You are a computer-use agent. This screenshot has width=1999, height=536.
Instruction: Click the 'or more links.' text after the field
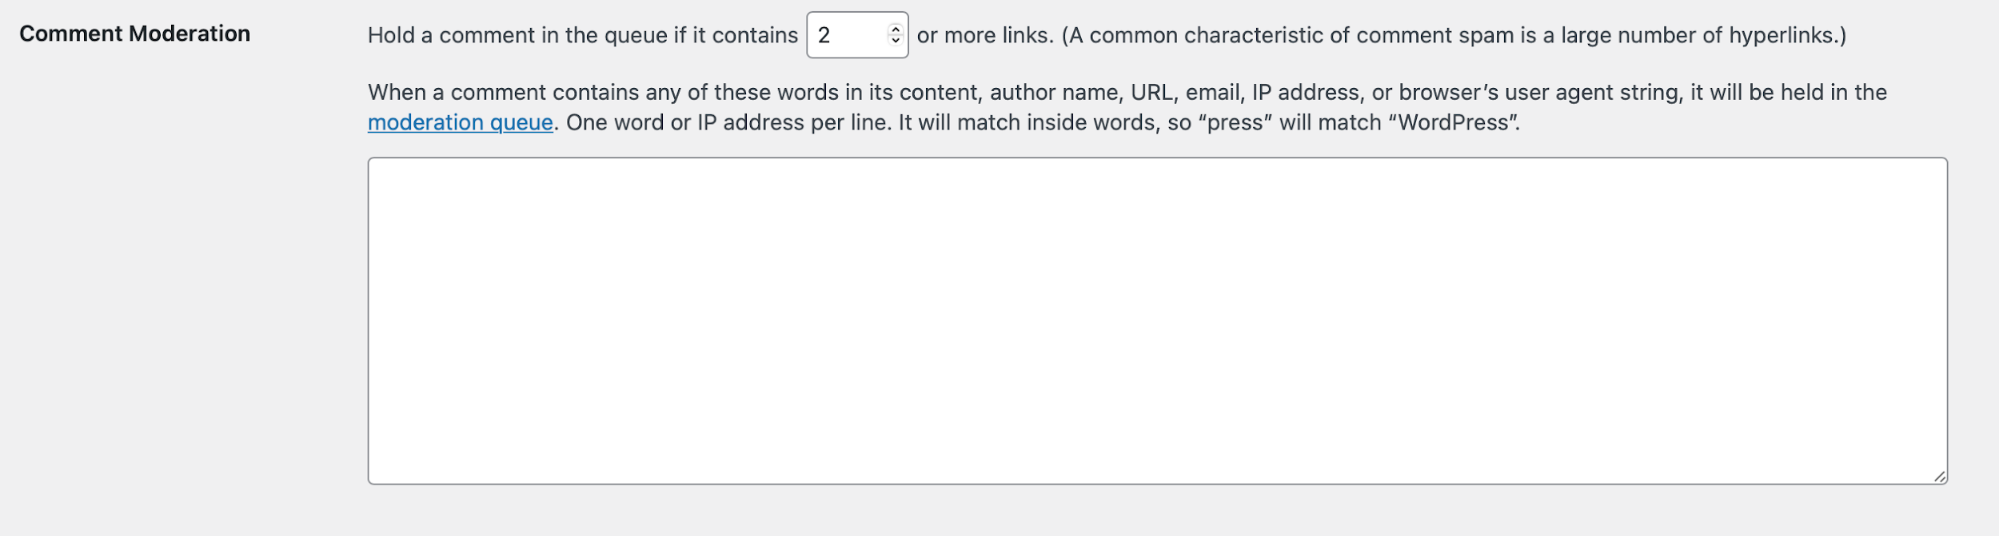pos(985,36)
